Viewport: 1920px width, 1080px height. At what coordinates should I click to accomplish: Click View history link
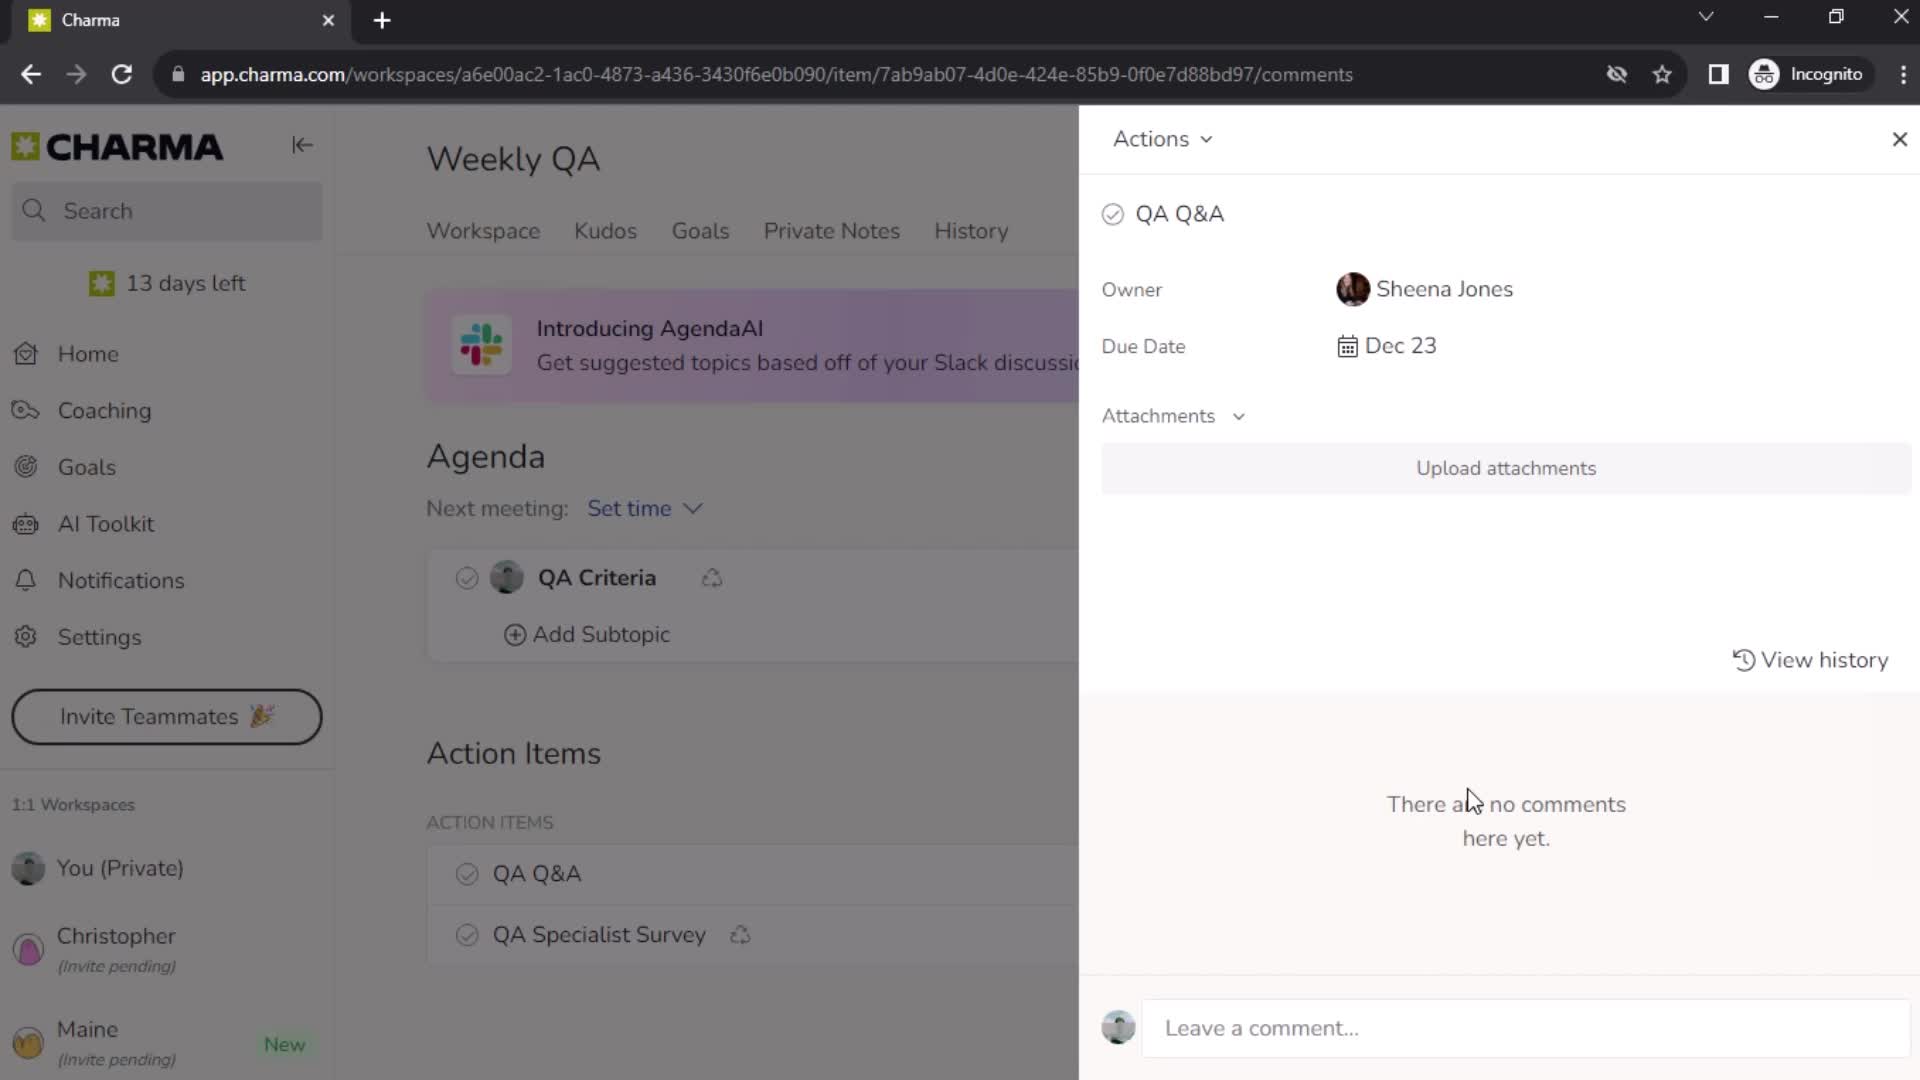pos(1812,659)
